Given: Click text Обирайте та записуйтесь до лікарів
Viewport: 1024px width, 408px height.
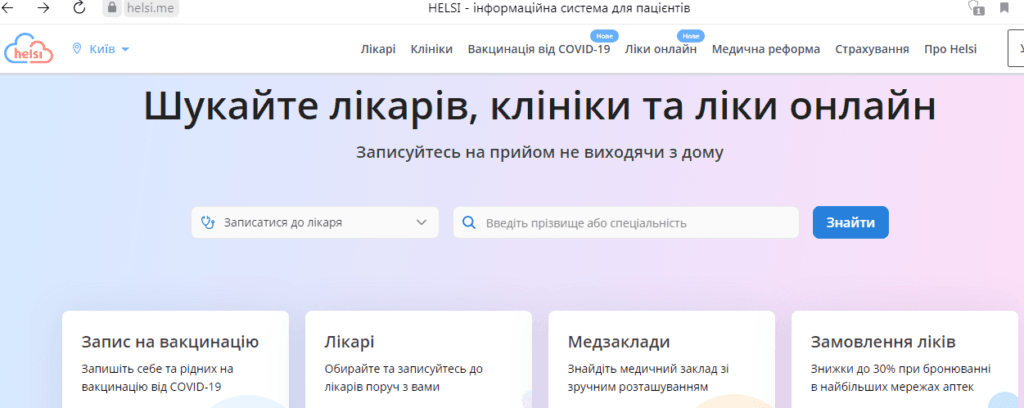Looking at the screenshot, I should 404,378.
